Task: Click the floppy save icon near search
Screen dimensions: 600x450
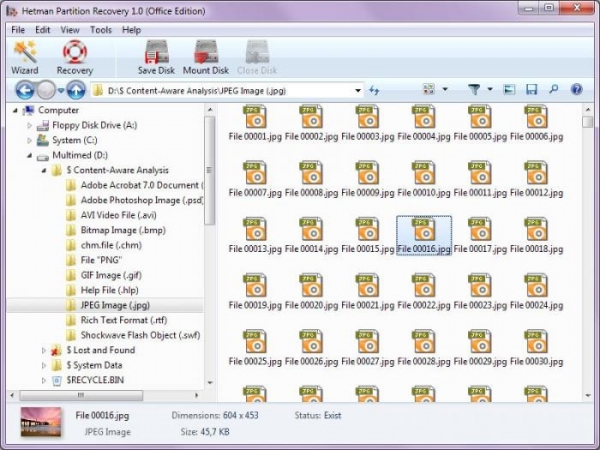Action: pyautogui.click(x=531, y=90)
